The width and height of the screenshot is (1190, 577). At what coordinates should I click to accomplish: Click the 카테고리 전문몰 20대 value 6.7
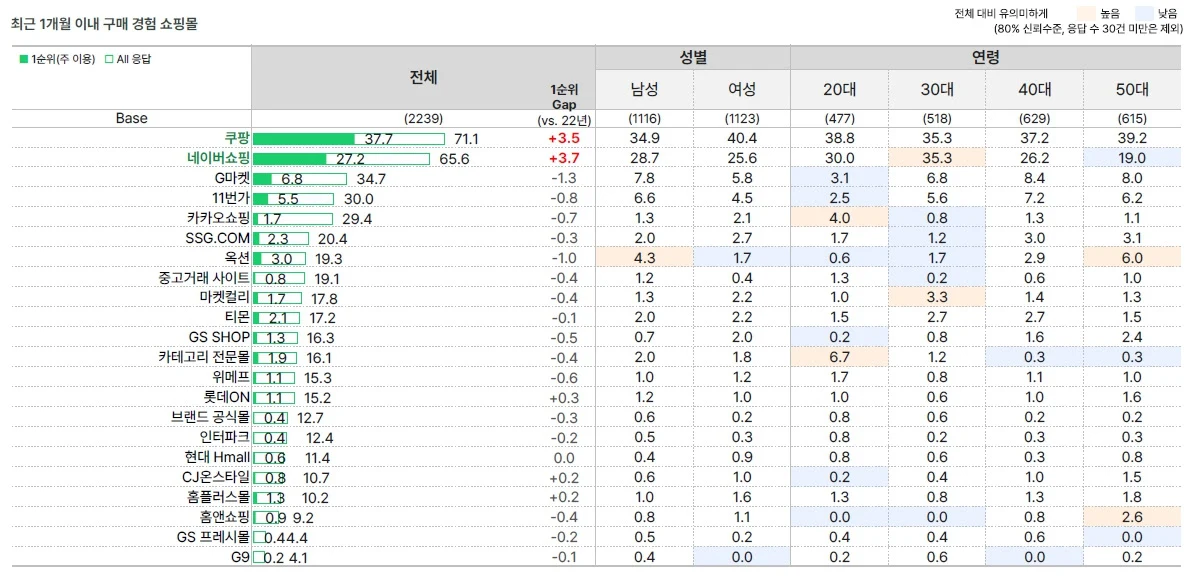(x=839, y=358)
